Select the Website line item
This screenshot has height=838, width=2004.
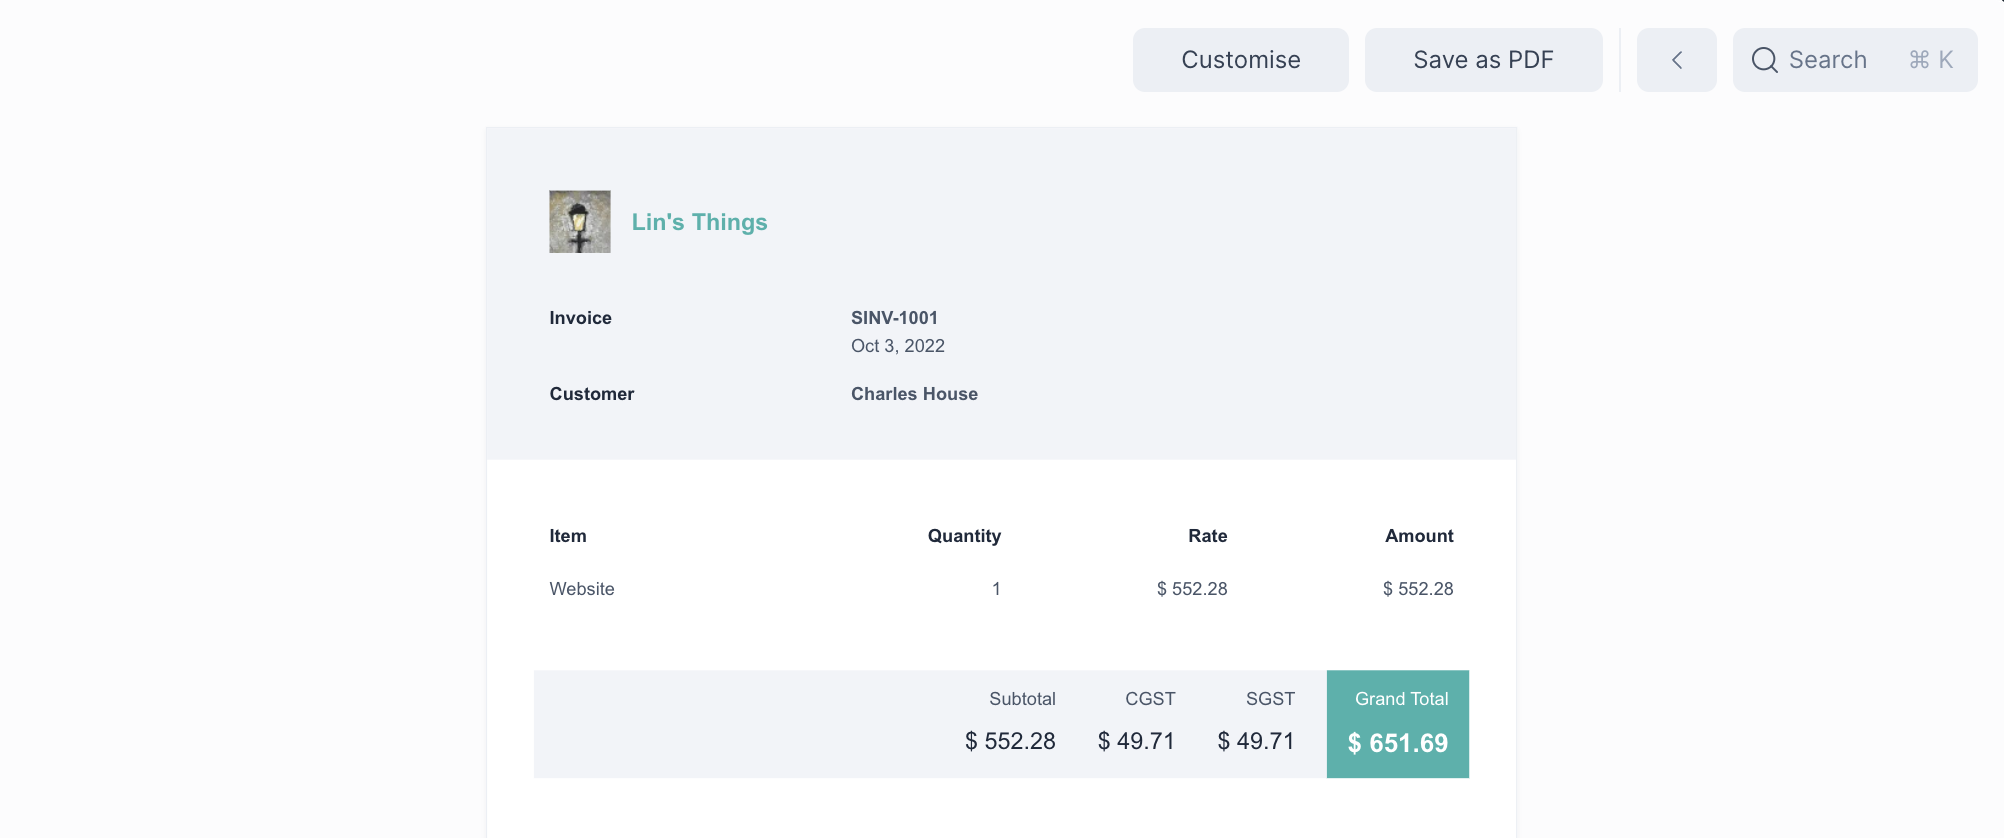click(582, 589)
